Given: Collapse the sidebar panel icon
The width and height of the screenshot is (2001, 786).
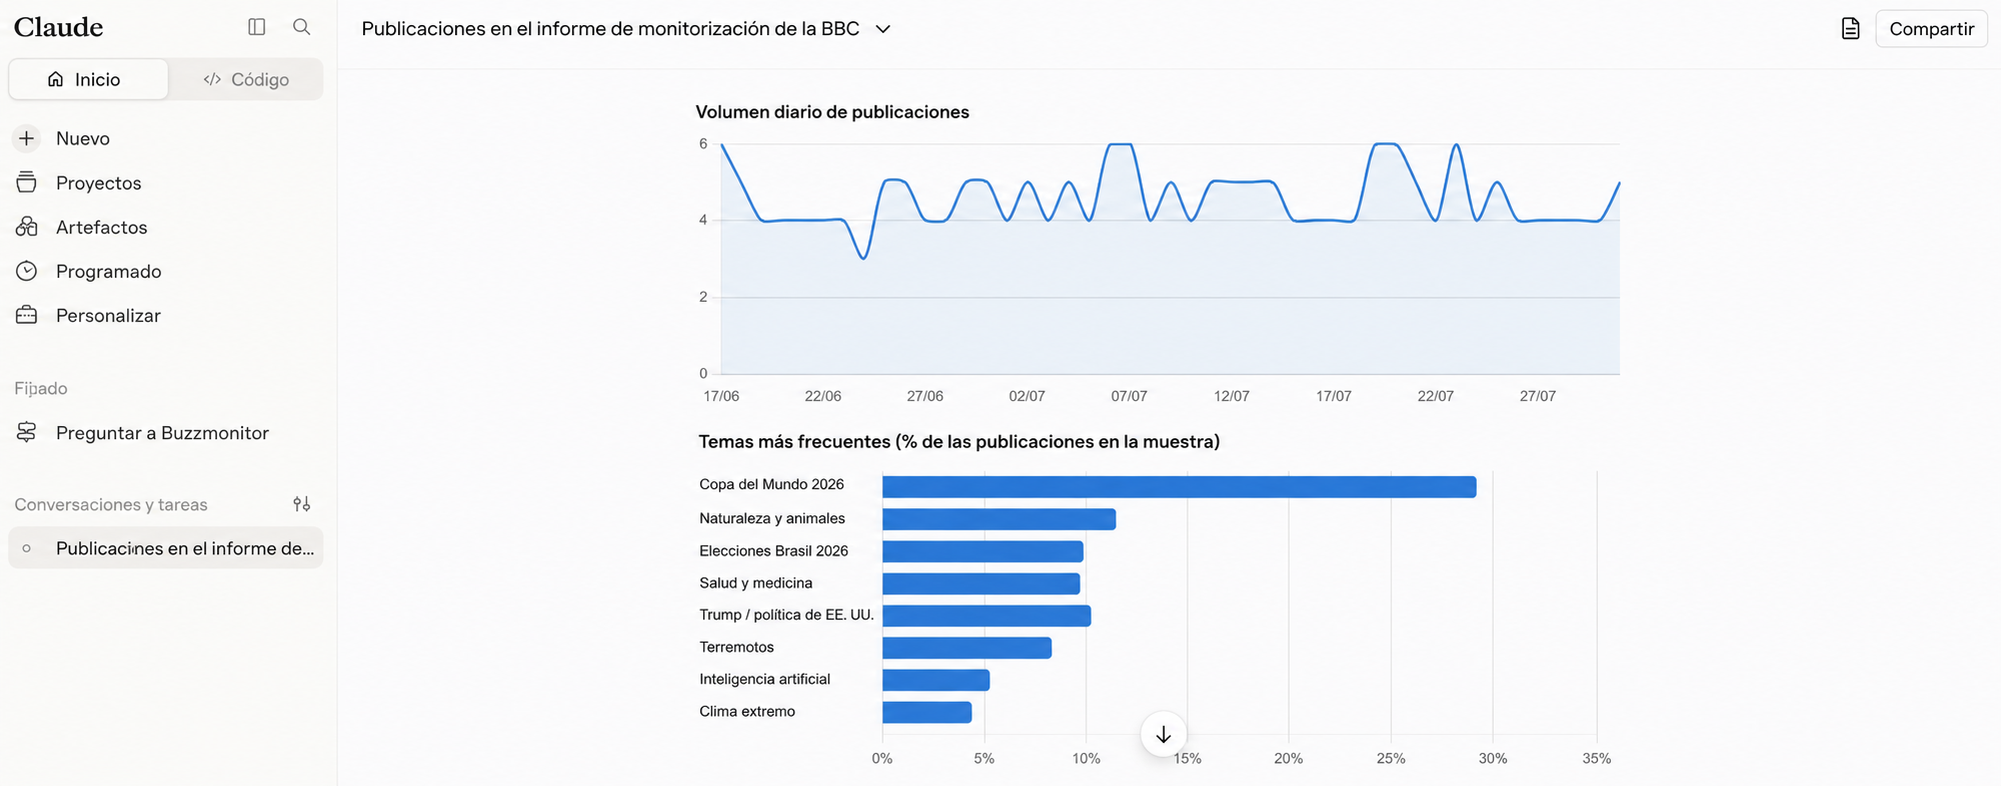Looking at the screenshot, I should tap(257, 27).
